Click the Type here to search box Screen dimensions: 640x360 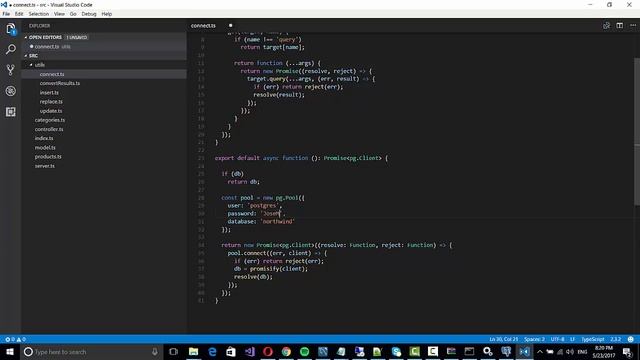click(x=92, y=351)
